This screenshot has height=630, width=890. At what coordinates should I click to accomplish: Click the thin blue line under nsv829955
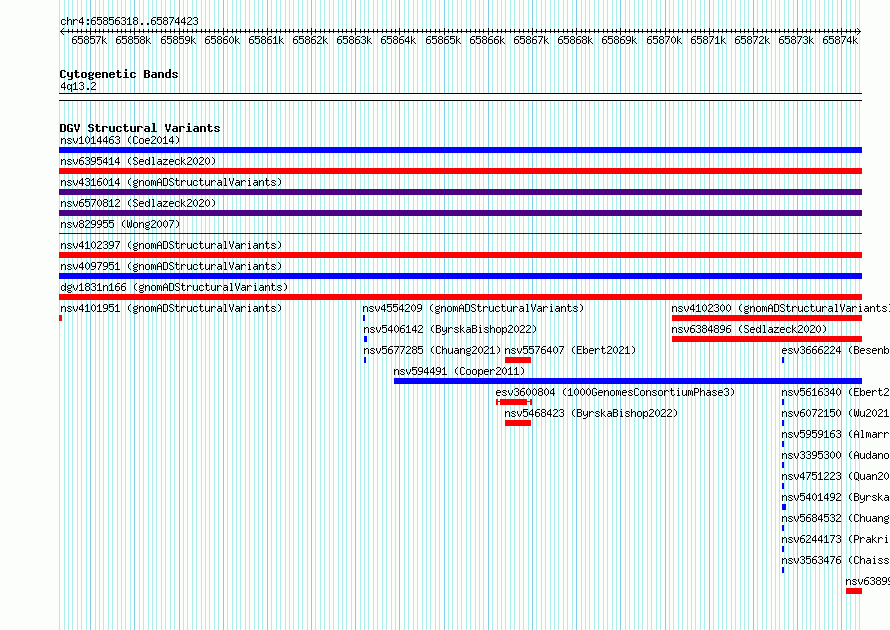[x=460, y=233]
